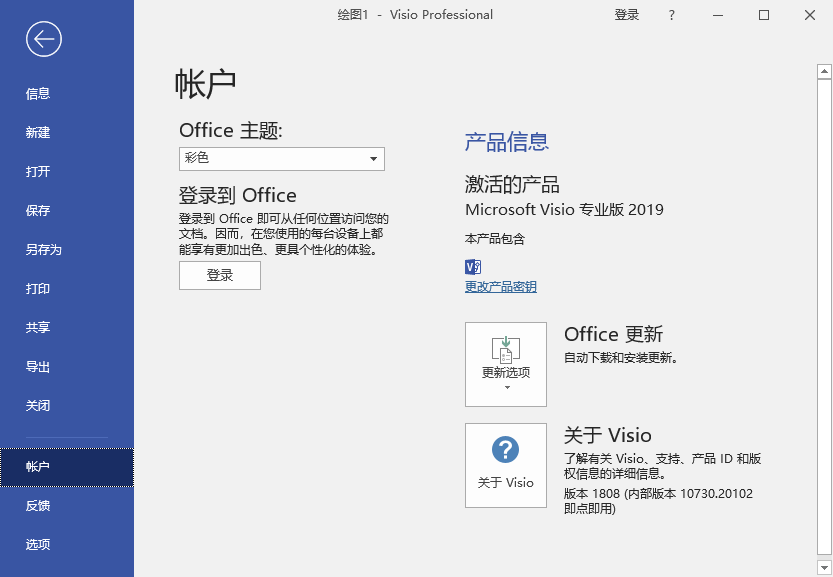
Task: Click the scrollbar up arrow
Action: 824,71
